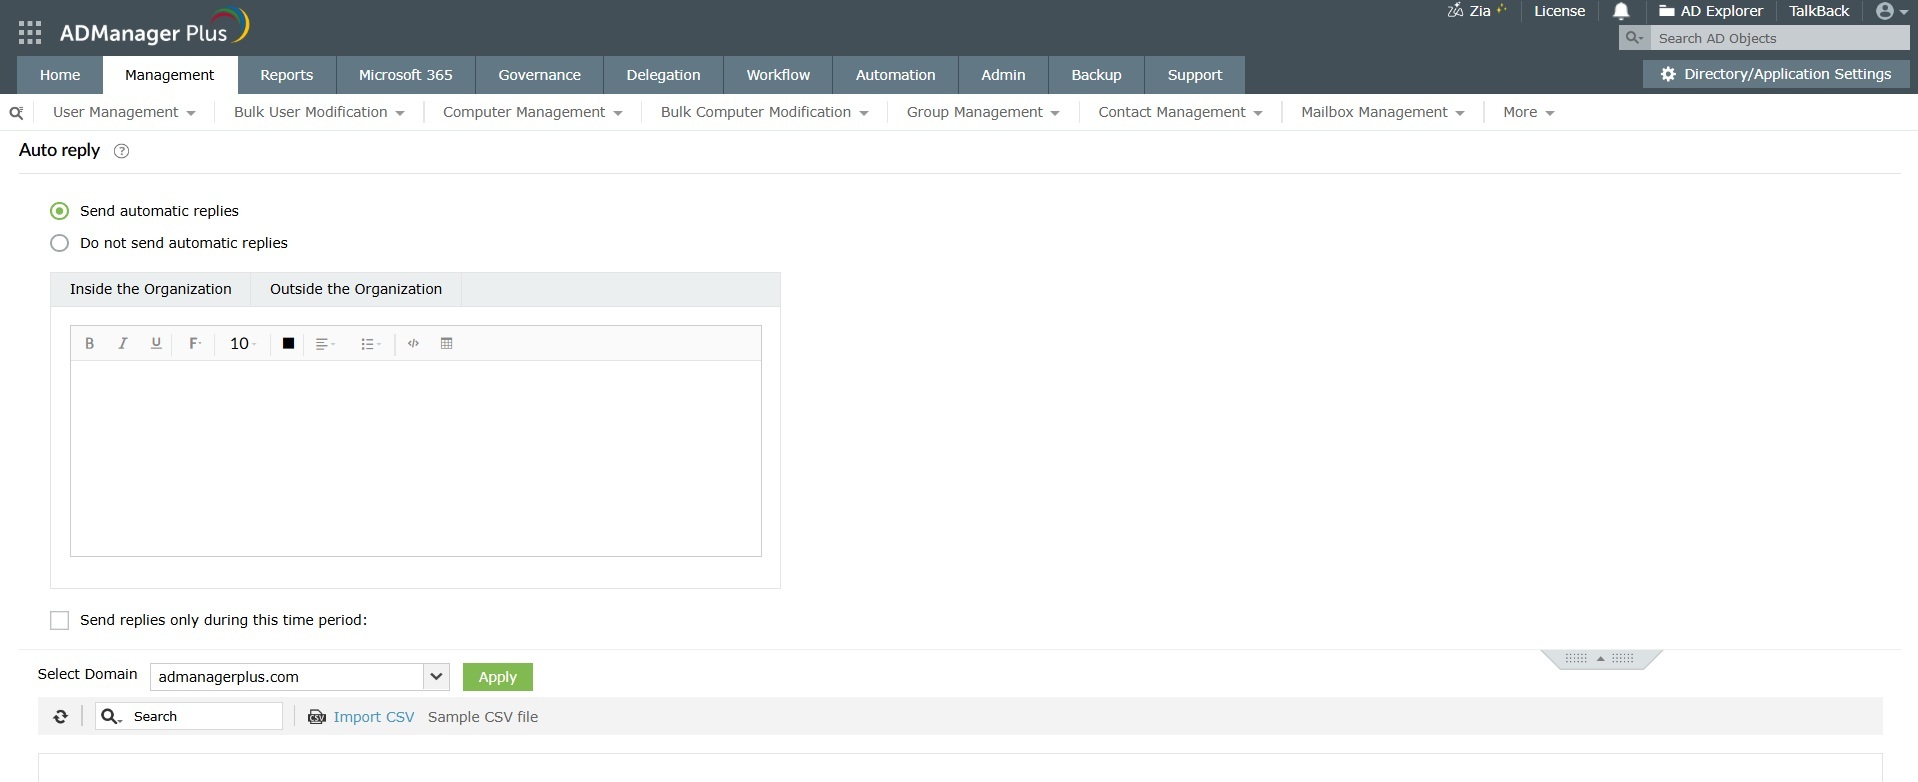Click the Zia assistant icon
Screen dimensions: 1918x782
pos(1455,11)
